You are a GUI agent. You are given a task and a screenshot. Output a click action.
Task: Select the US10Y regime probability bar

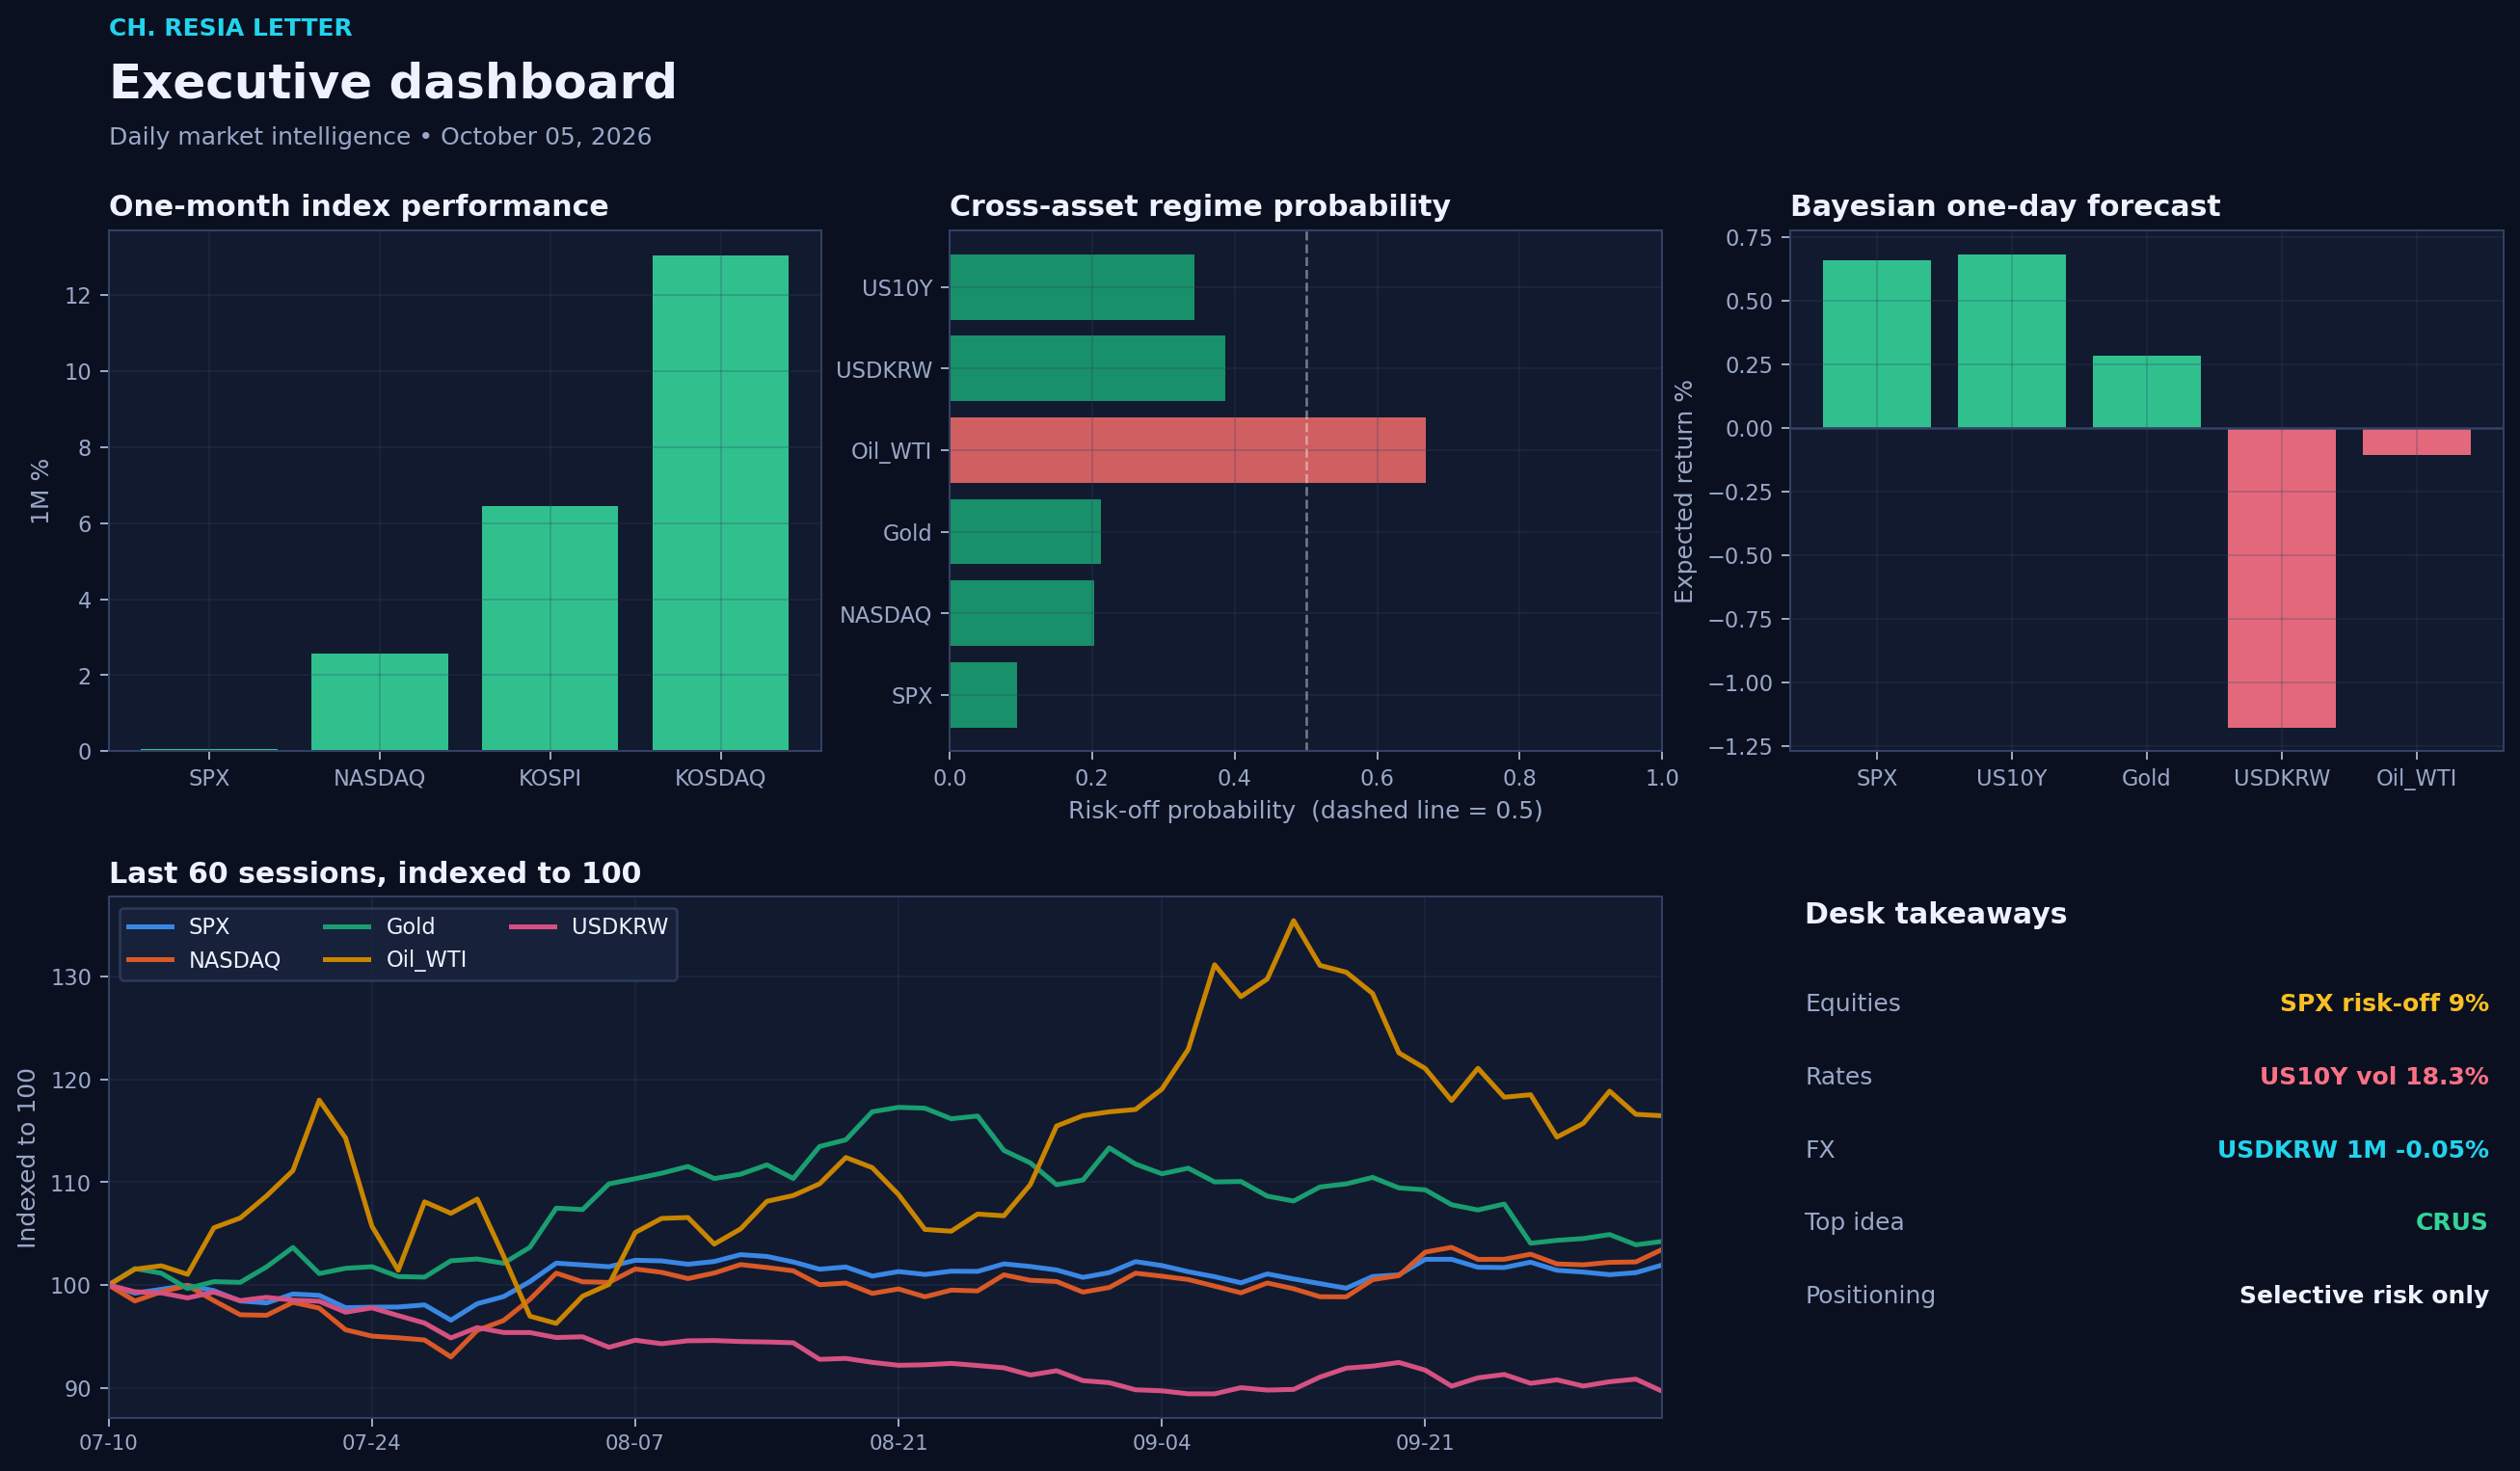(x=1072, y=287)
